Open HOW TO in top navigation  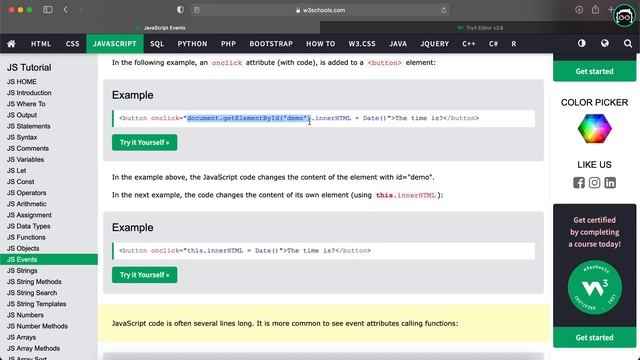[320, 44]
